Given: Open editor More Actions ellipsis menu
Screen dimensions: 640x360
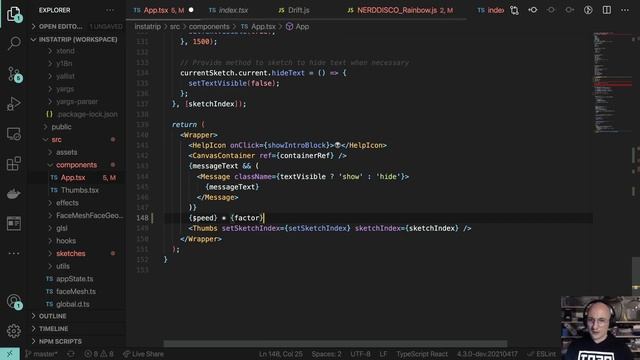Looking at the screenshot, I should click(x=625, y=10).
